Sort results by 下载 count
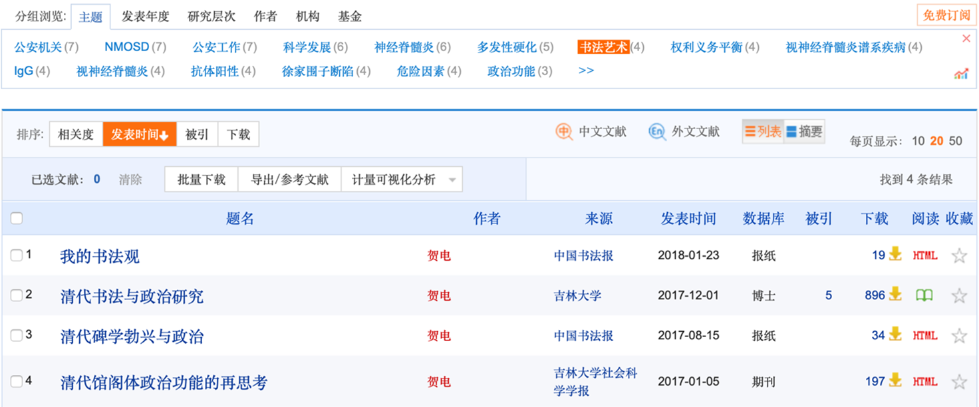This screenshot has height=407, width=979. [238, 134]
